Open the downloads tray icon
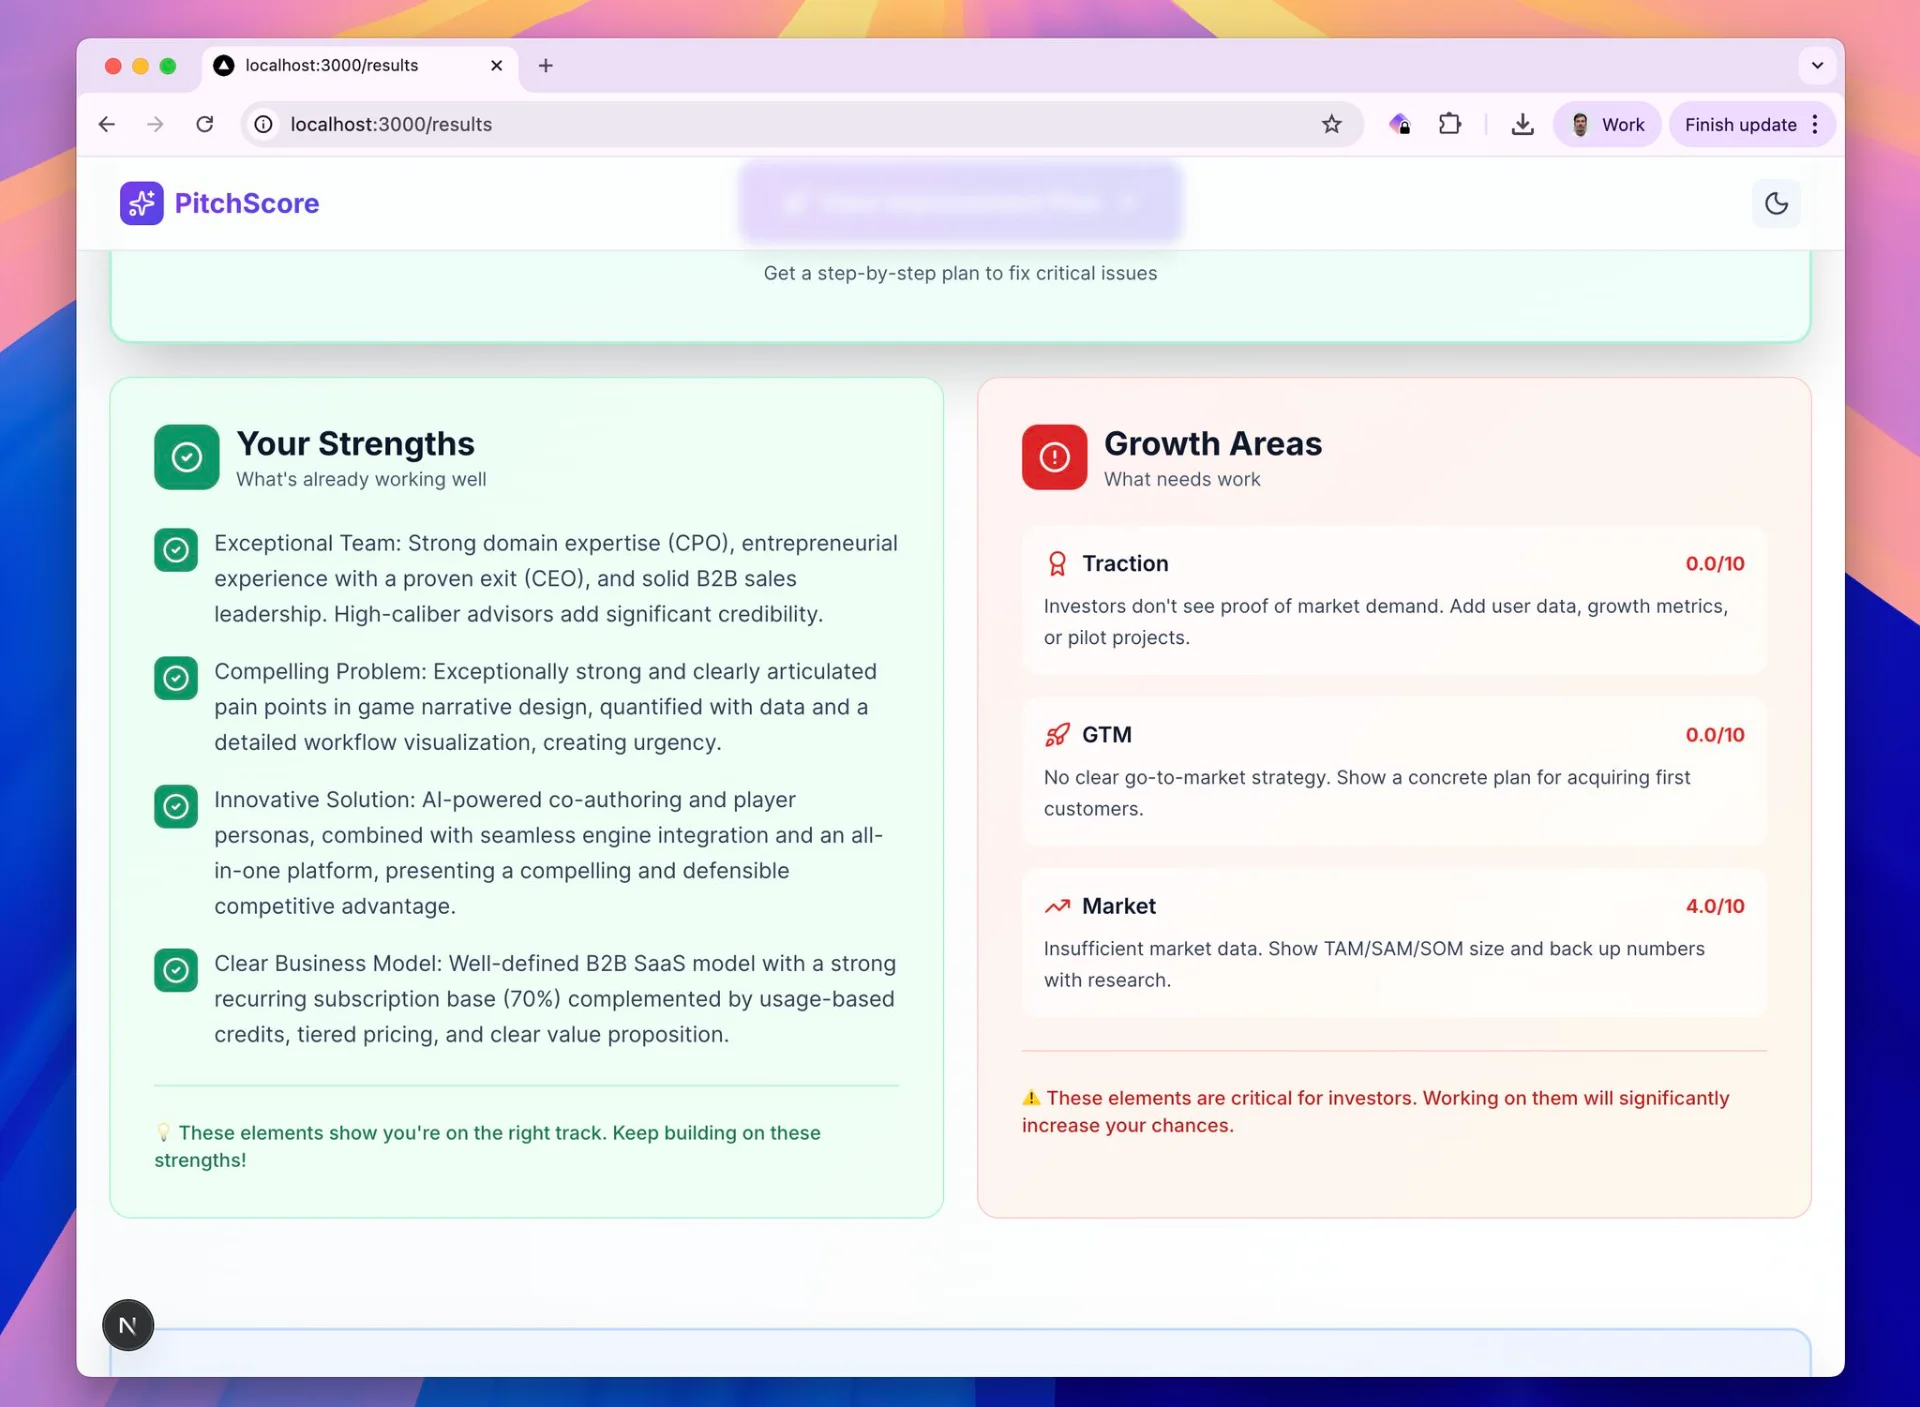This screenshot has width=1920, height=1407. tap(1522, 124)
